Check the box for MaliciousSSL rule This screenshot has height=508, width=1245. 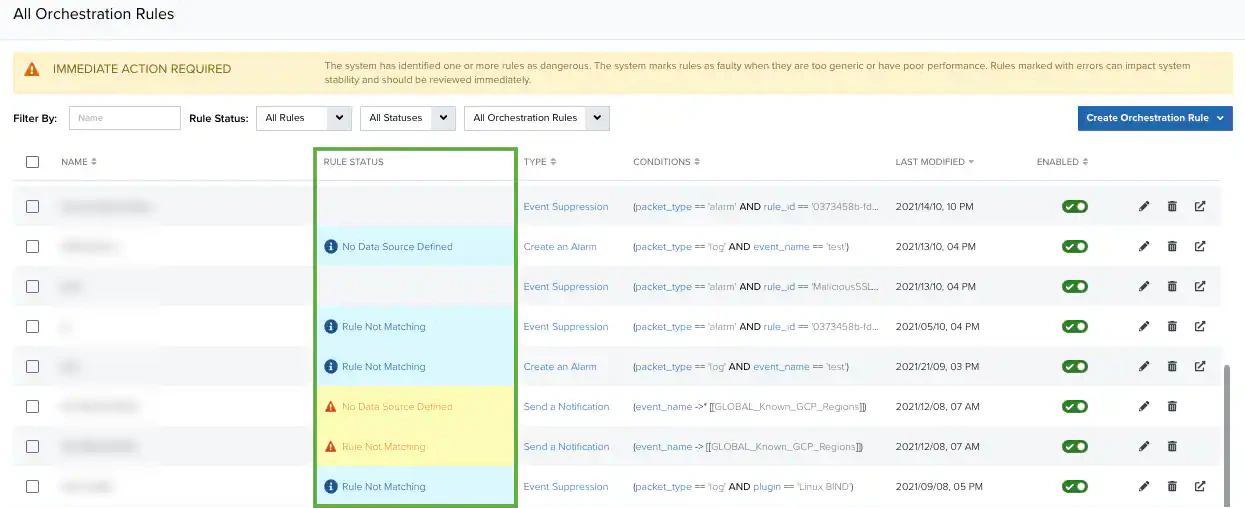(32, 287)
